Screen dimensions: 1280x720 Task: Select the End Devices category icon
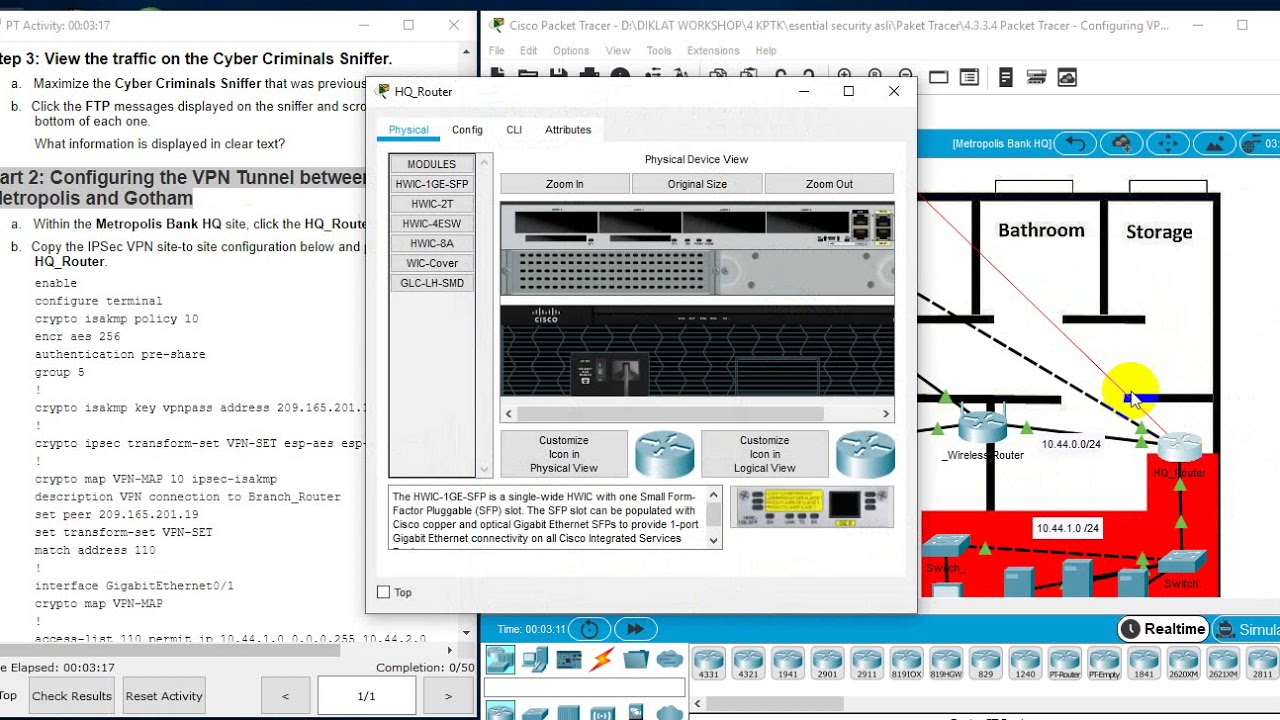(x=534, y=659)
